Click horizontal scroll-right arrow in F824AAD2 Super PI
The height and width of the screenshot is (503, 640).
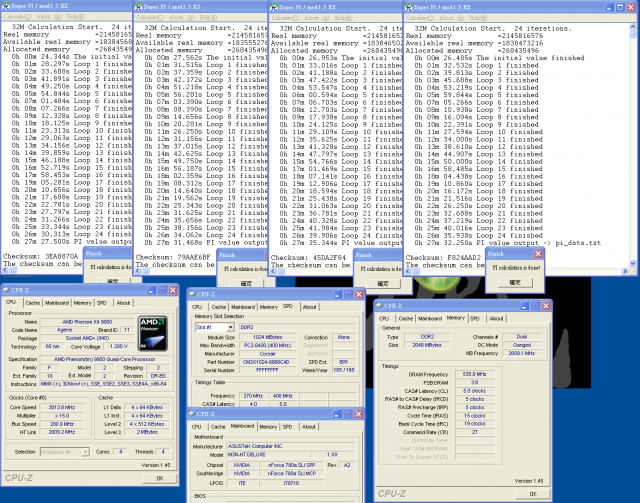click(x=625, y=271)
